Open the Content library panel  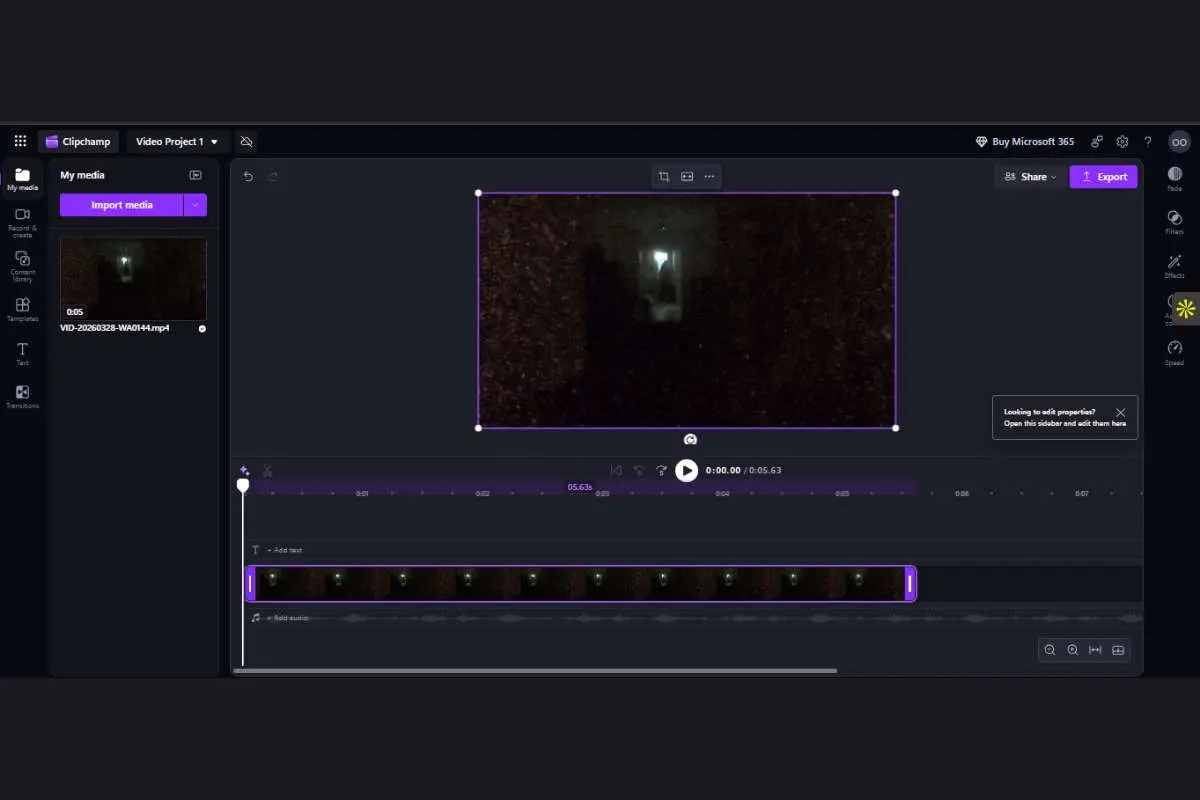click(x=22, y=265)
